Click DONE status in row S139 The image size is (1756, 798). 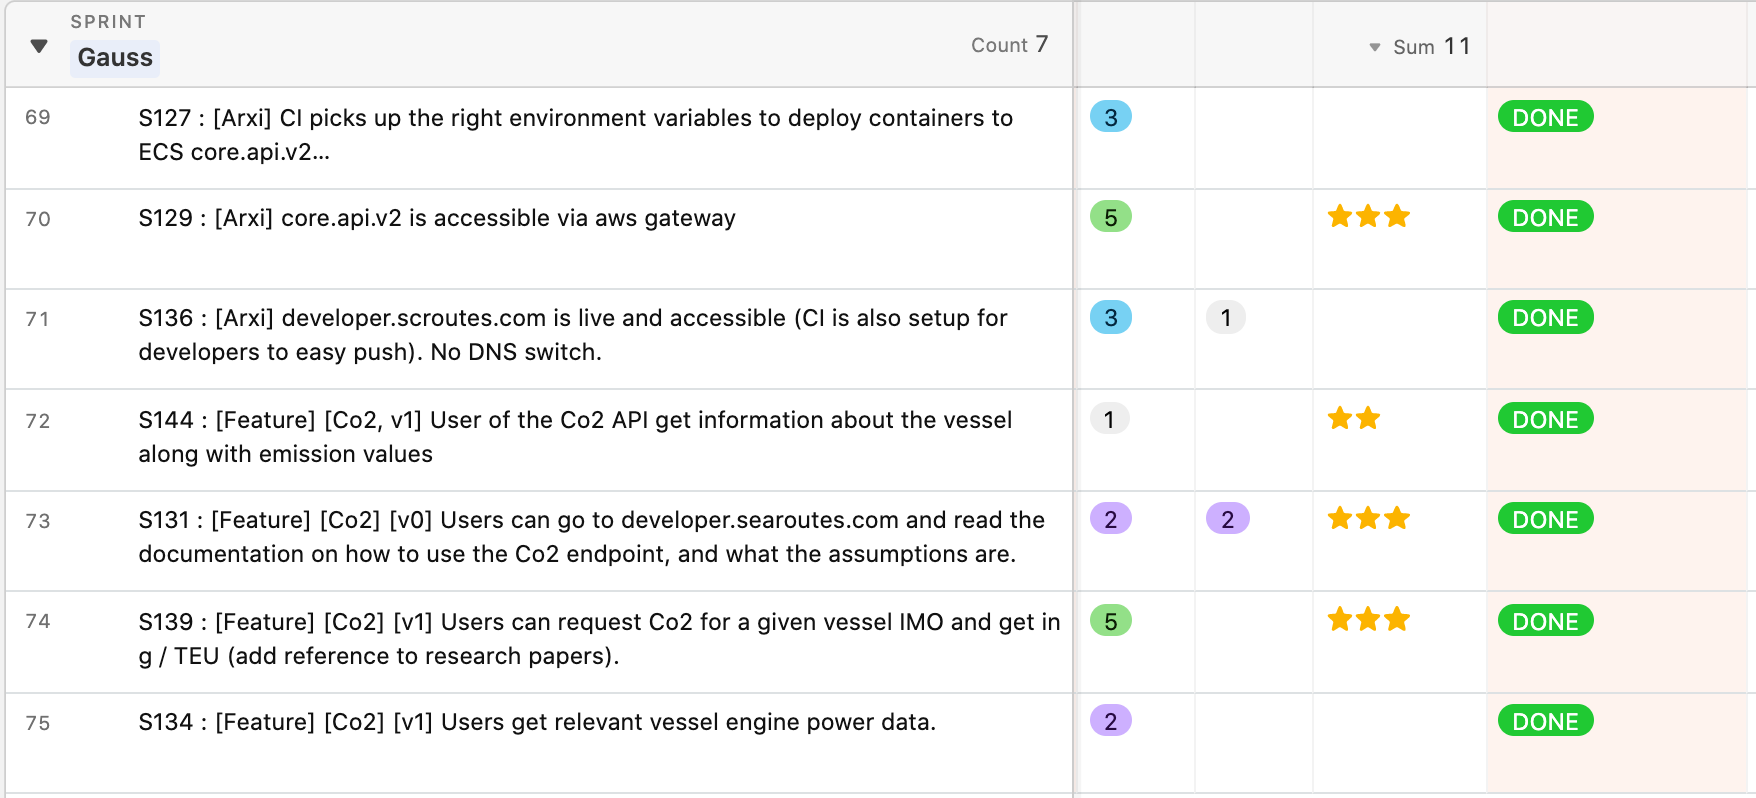pos(1545,621)
